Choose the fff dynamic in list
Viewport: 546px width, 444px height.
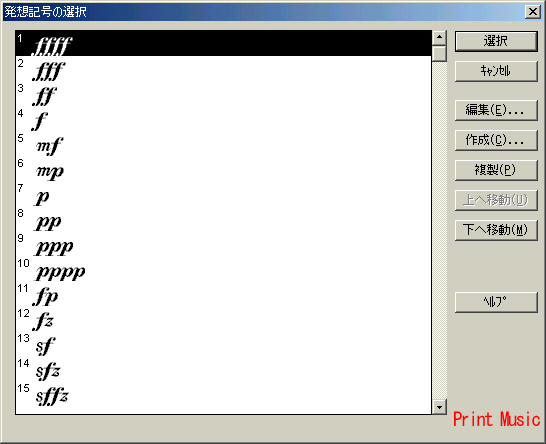pyautogui.click(x=223, y=69)
